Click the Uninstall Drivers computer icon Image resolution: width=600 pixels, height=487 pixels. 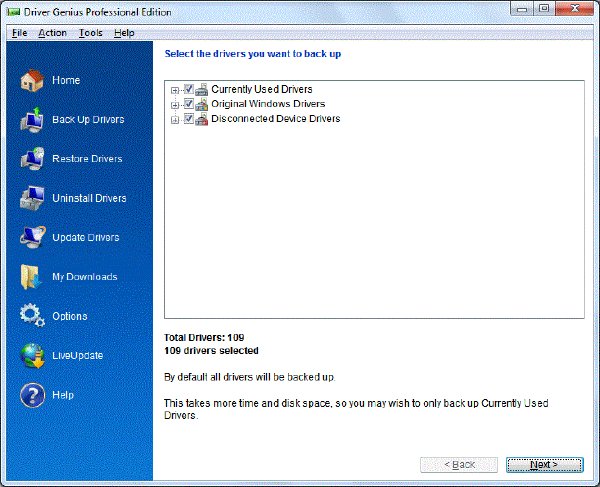pyautogui.click(x=32, y=198)
